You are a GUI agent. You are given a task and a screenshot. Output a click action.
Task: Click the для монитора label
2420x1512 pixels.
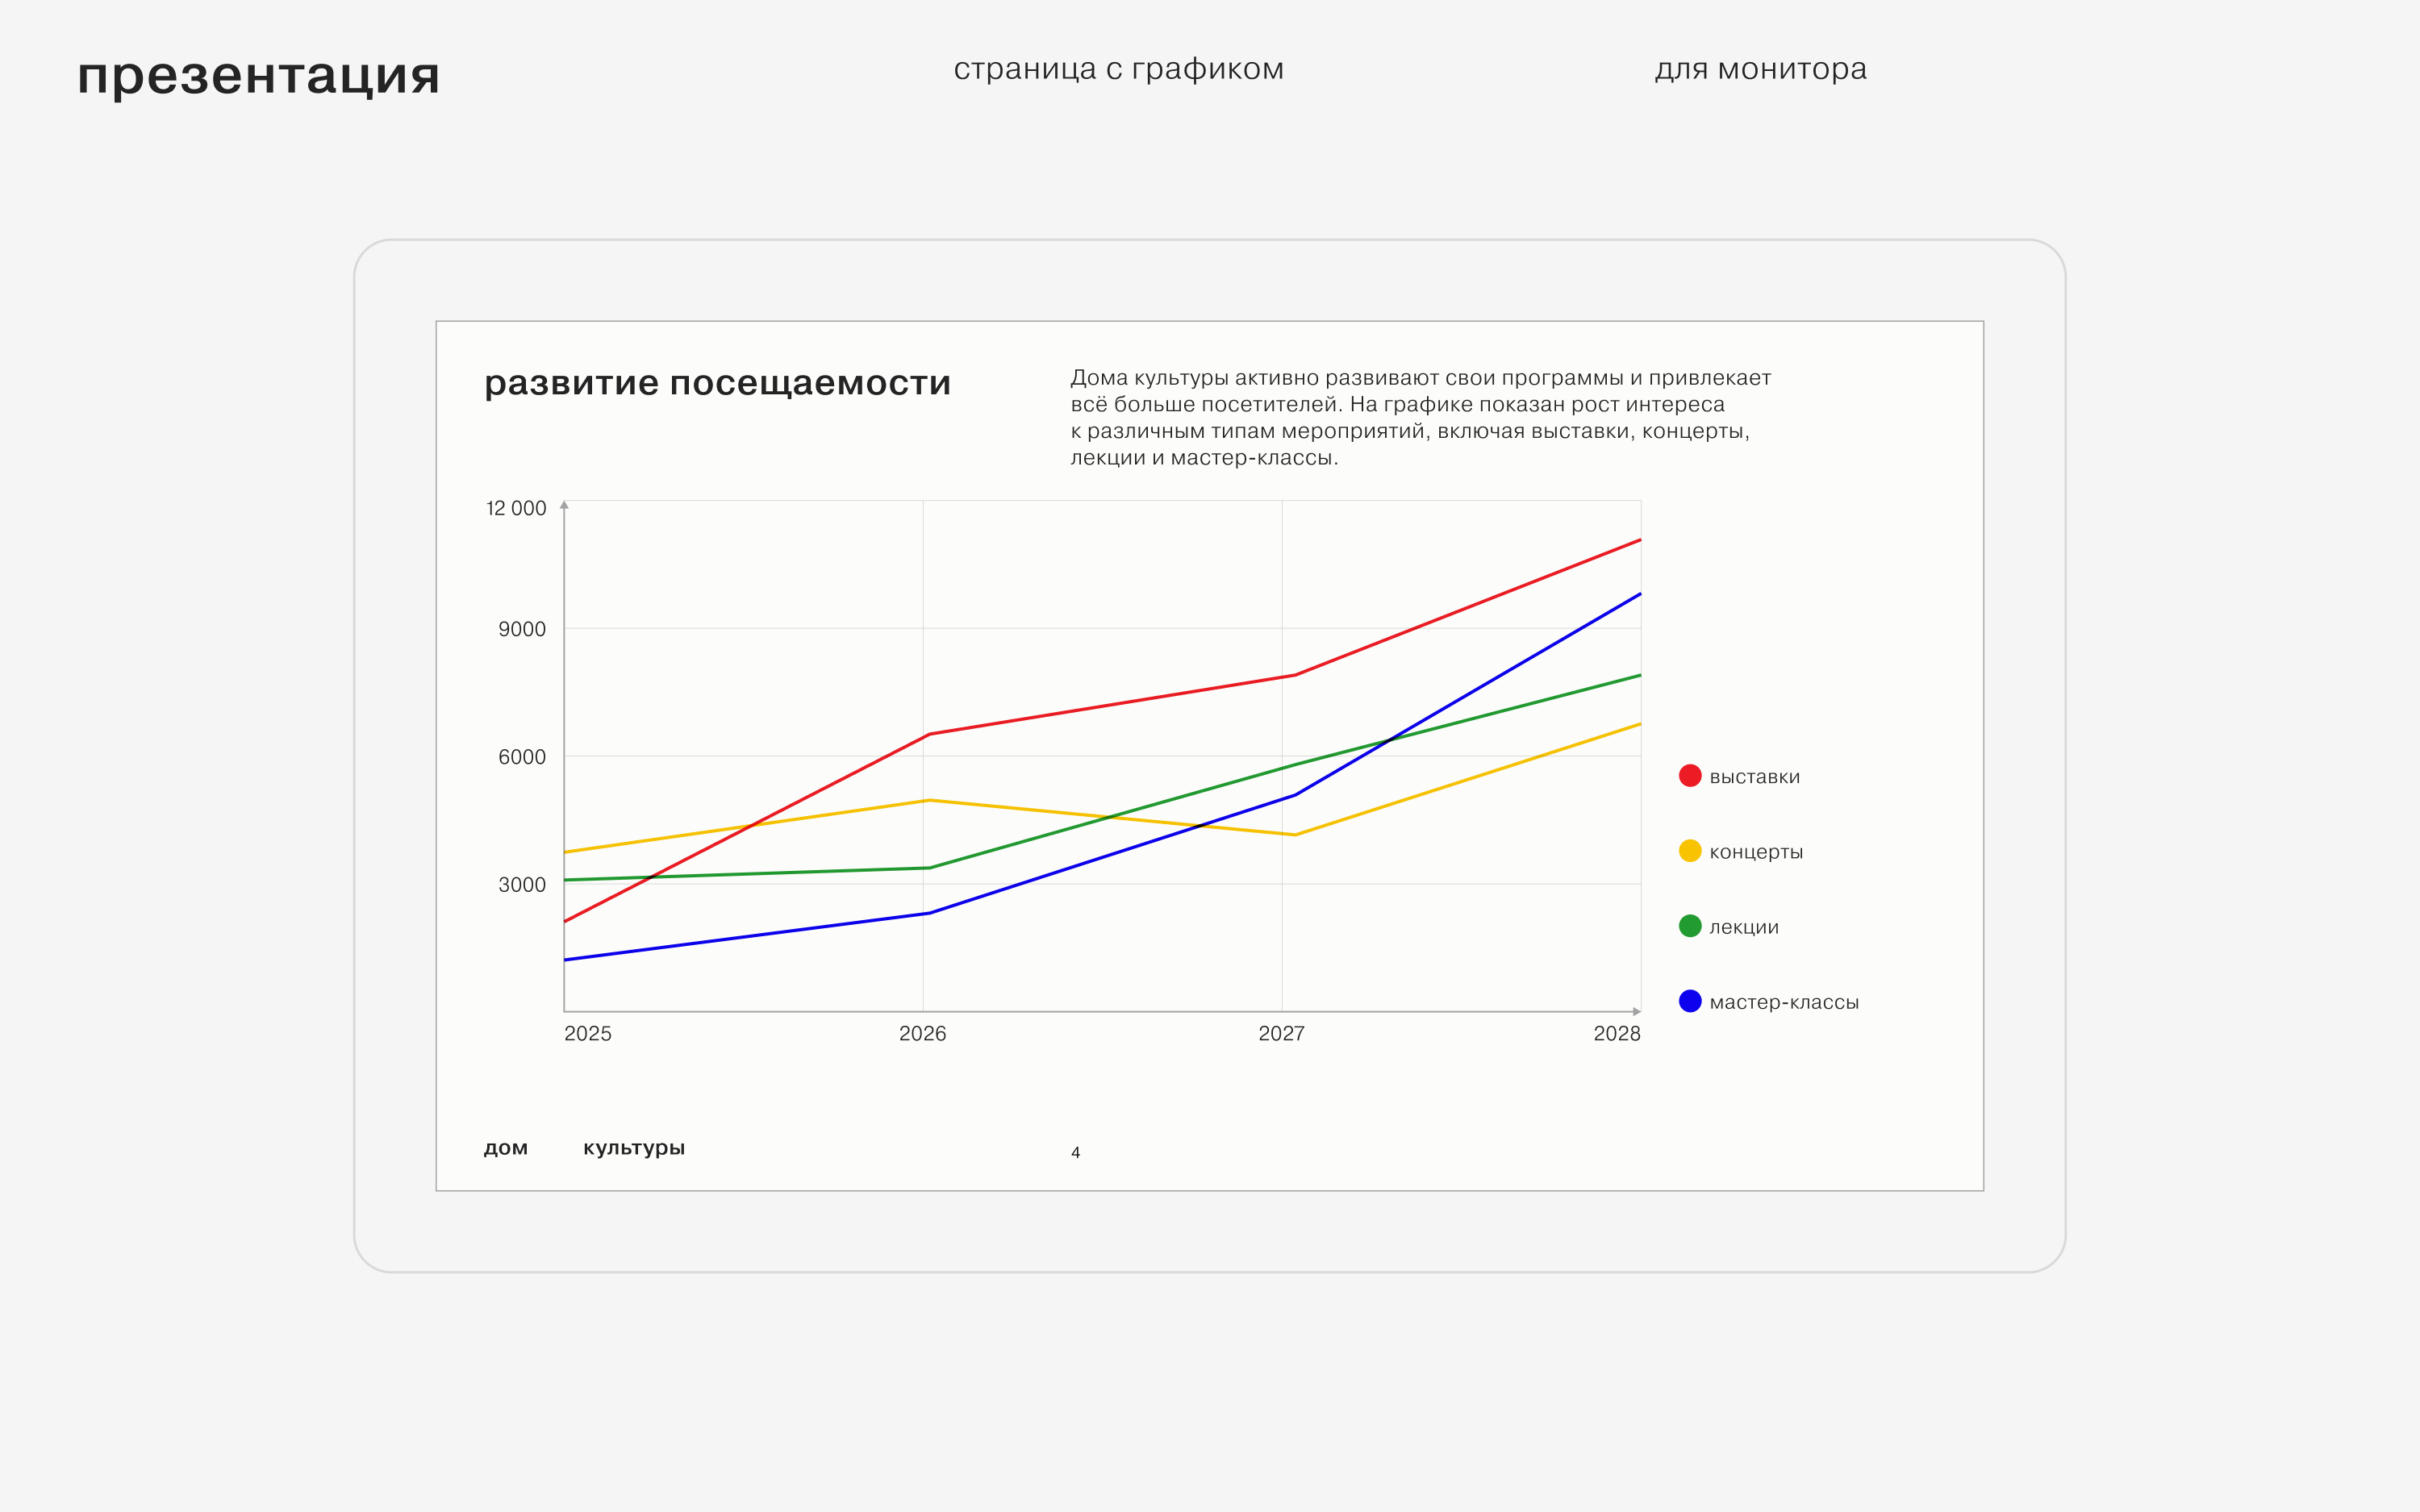click(x=1760, y=69)
